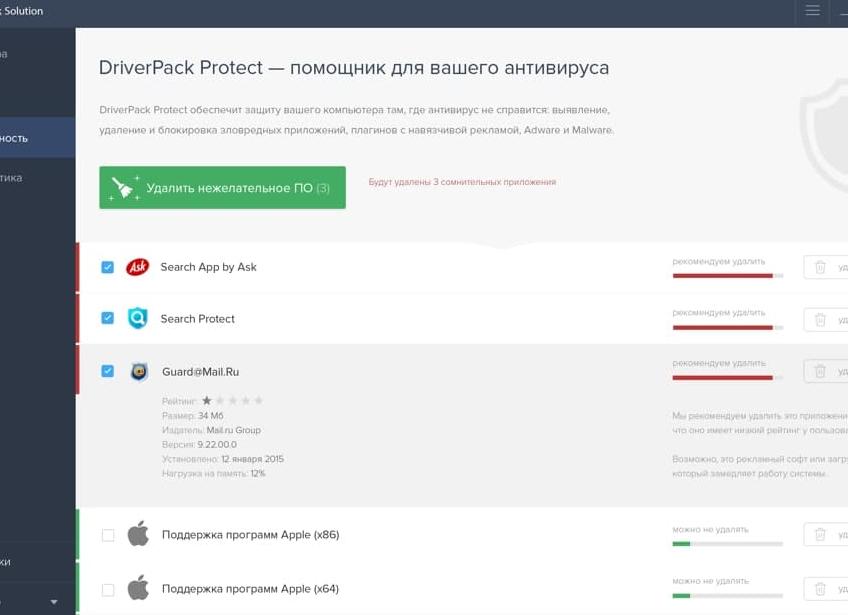Click memory load value '12%'

(258, 473)
